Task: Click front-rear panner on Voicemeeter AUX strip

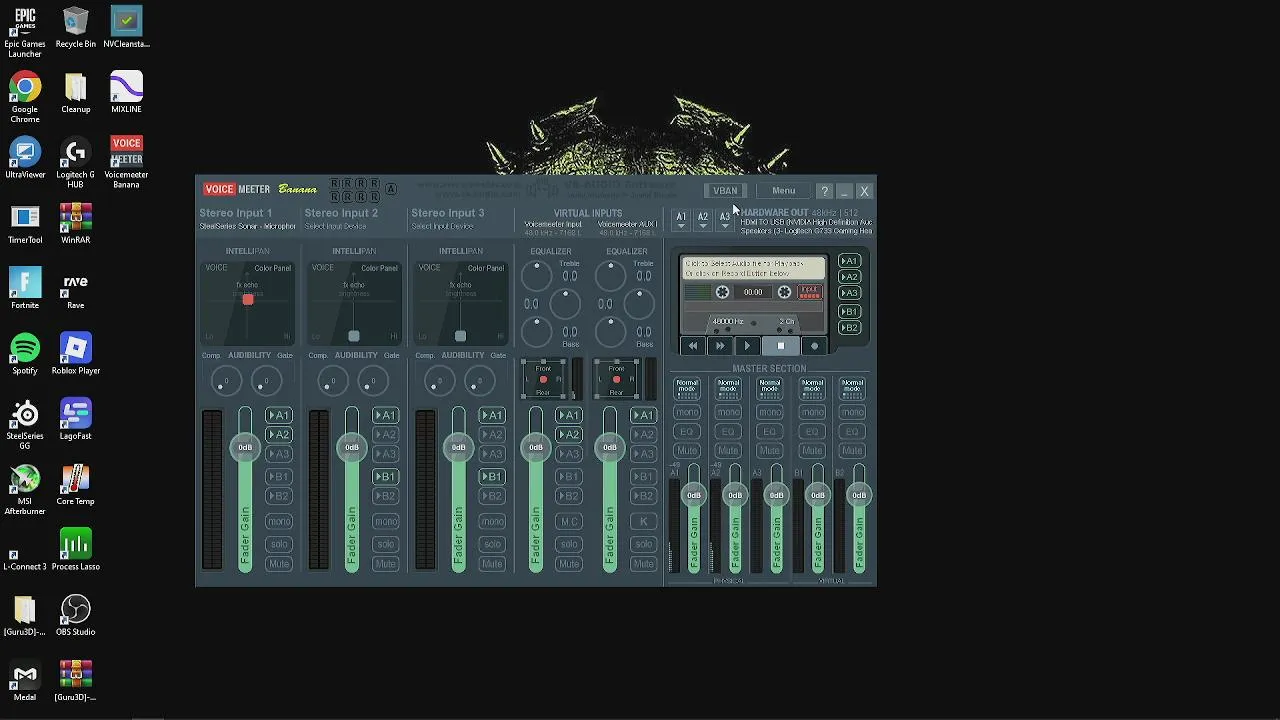Action: [616, 379]
